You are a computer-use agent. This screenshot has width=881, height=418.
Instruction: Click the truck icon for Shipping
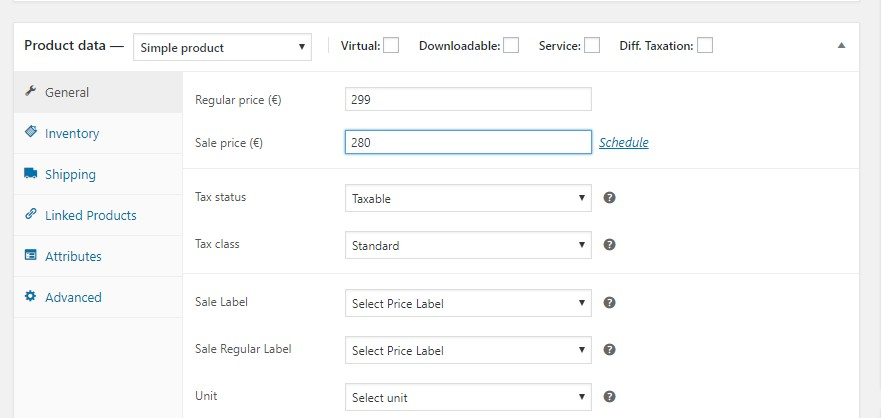tap(30, 174)
